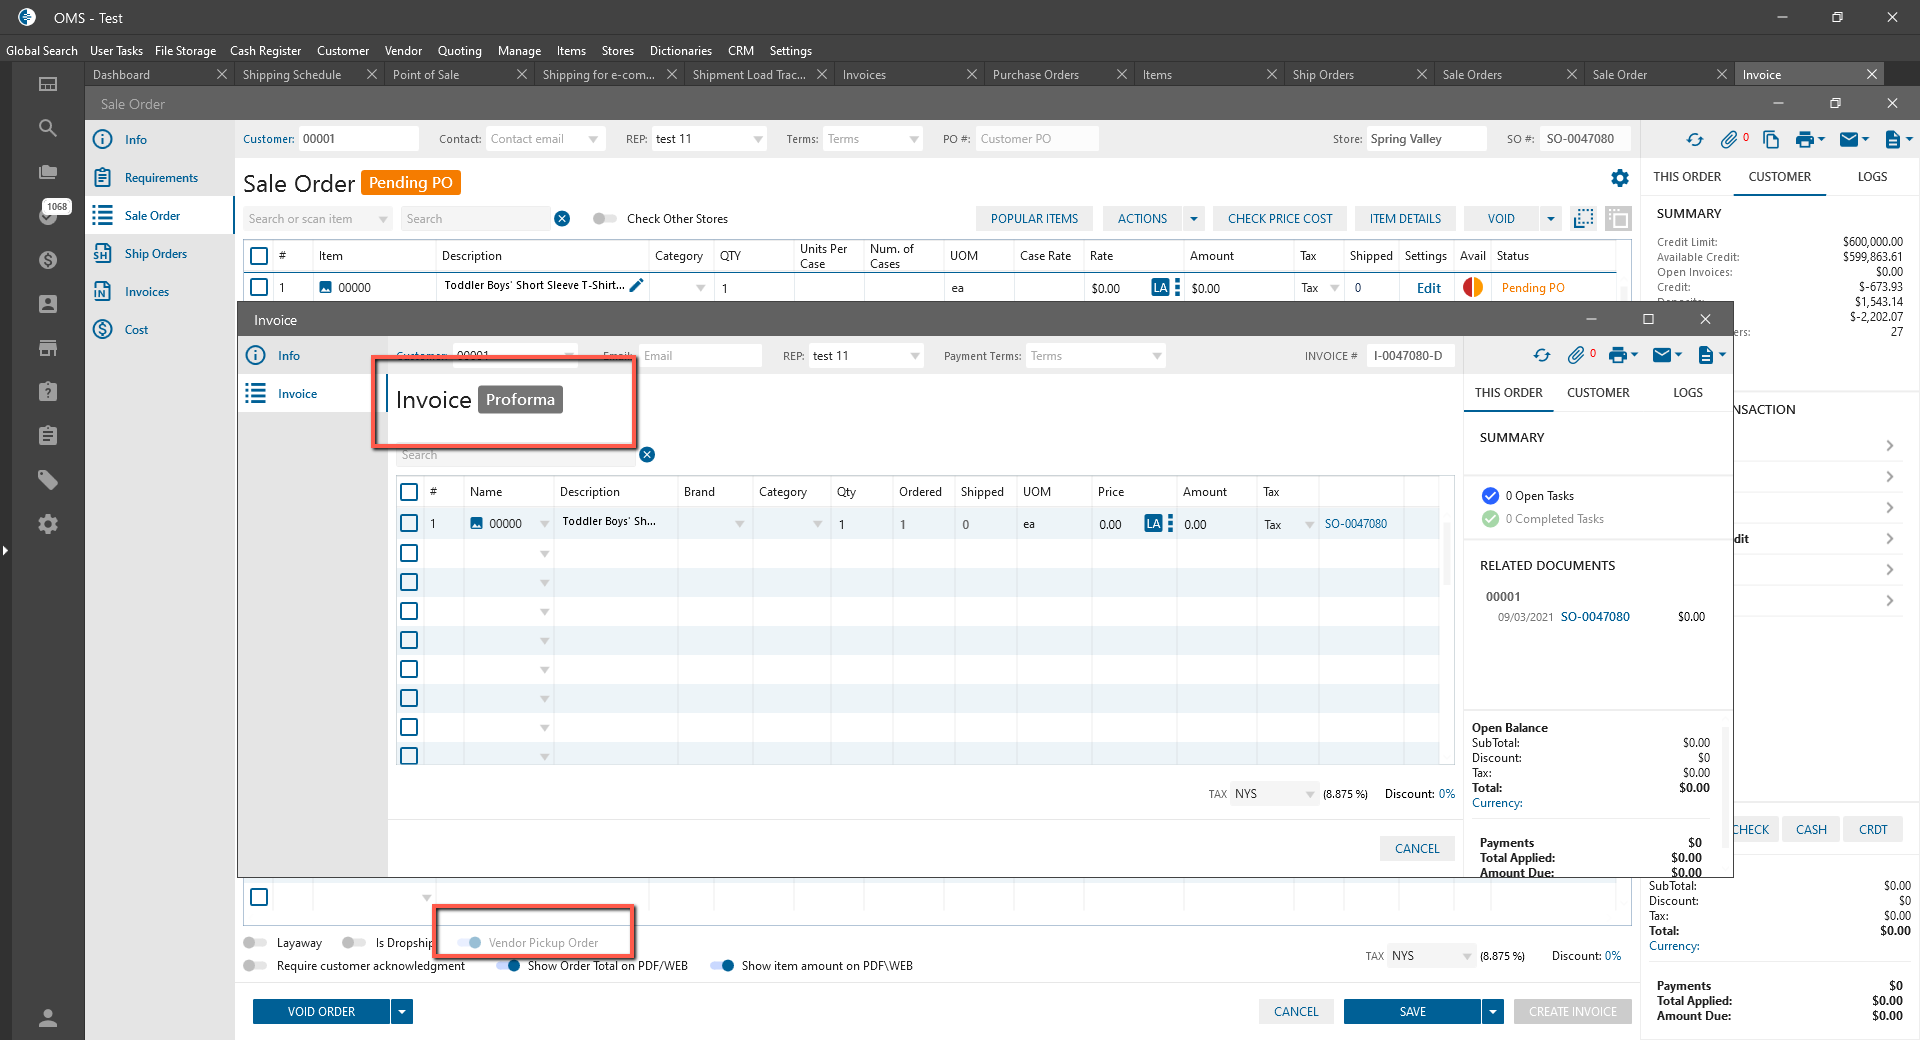Clear the Sale Order item search field
Screen dimensions: 1920x1040
pos(562,219)
